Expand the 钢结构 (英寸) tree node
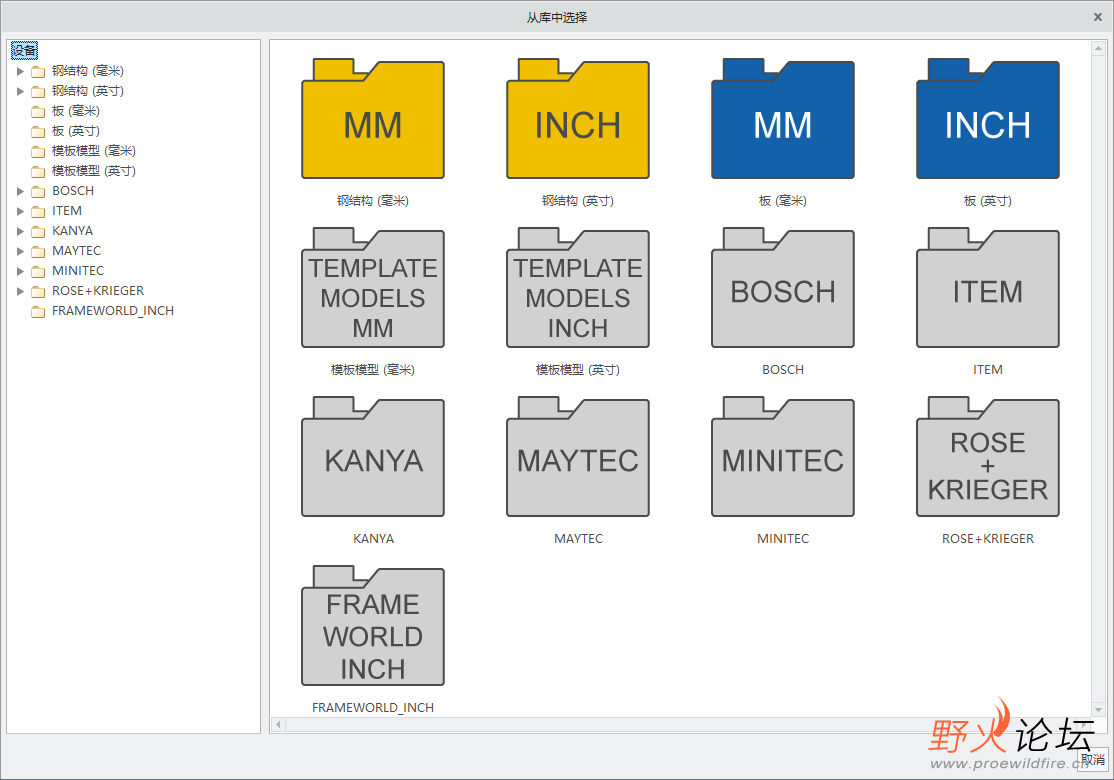 click(20, 91)
